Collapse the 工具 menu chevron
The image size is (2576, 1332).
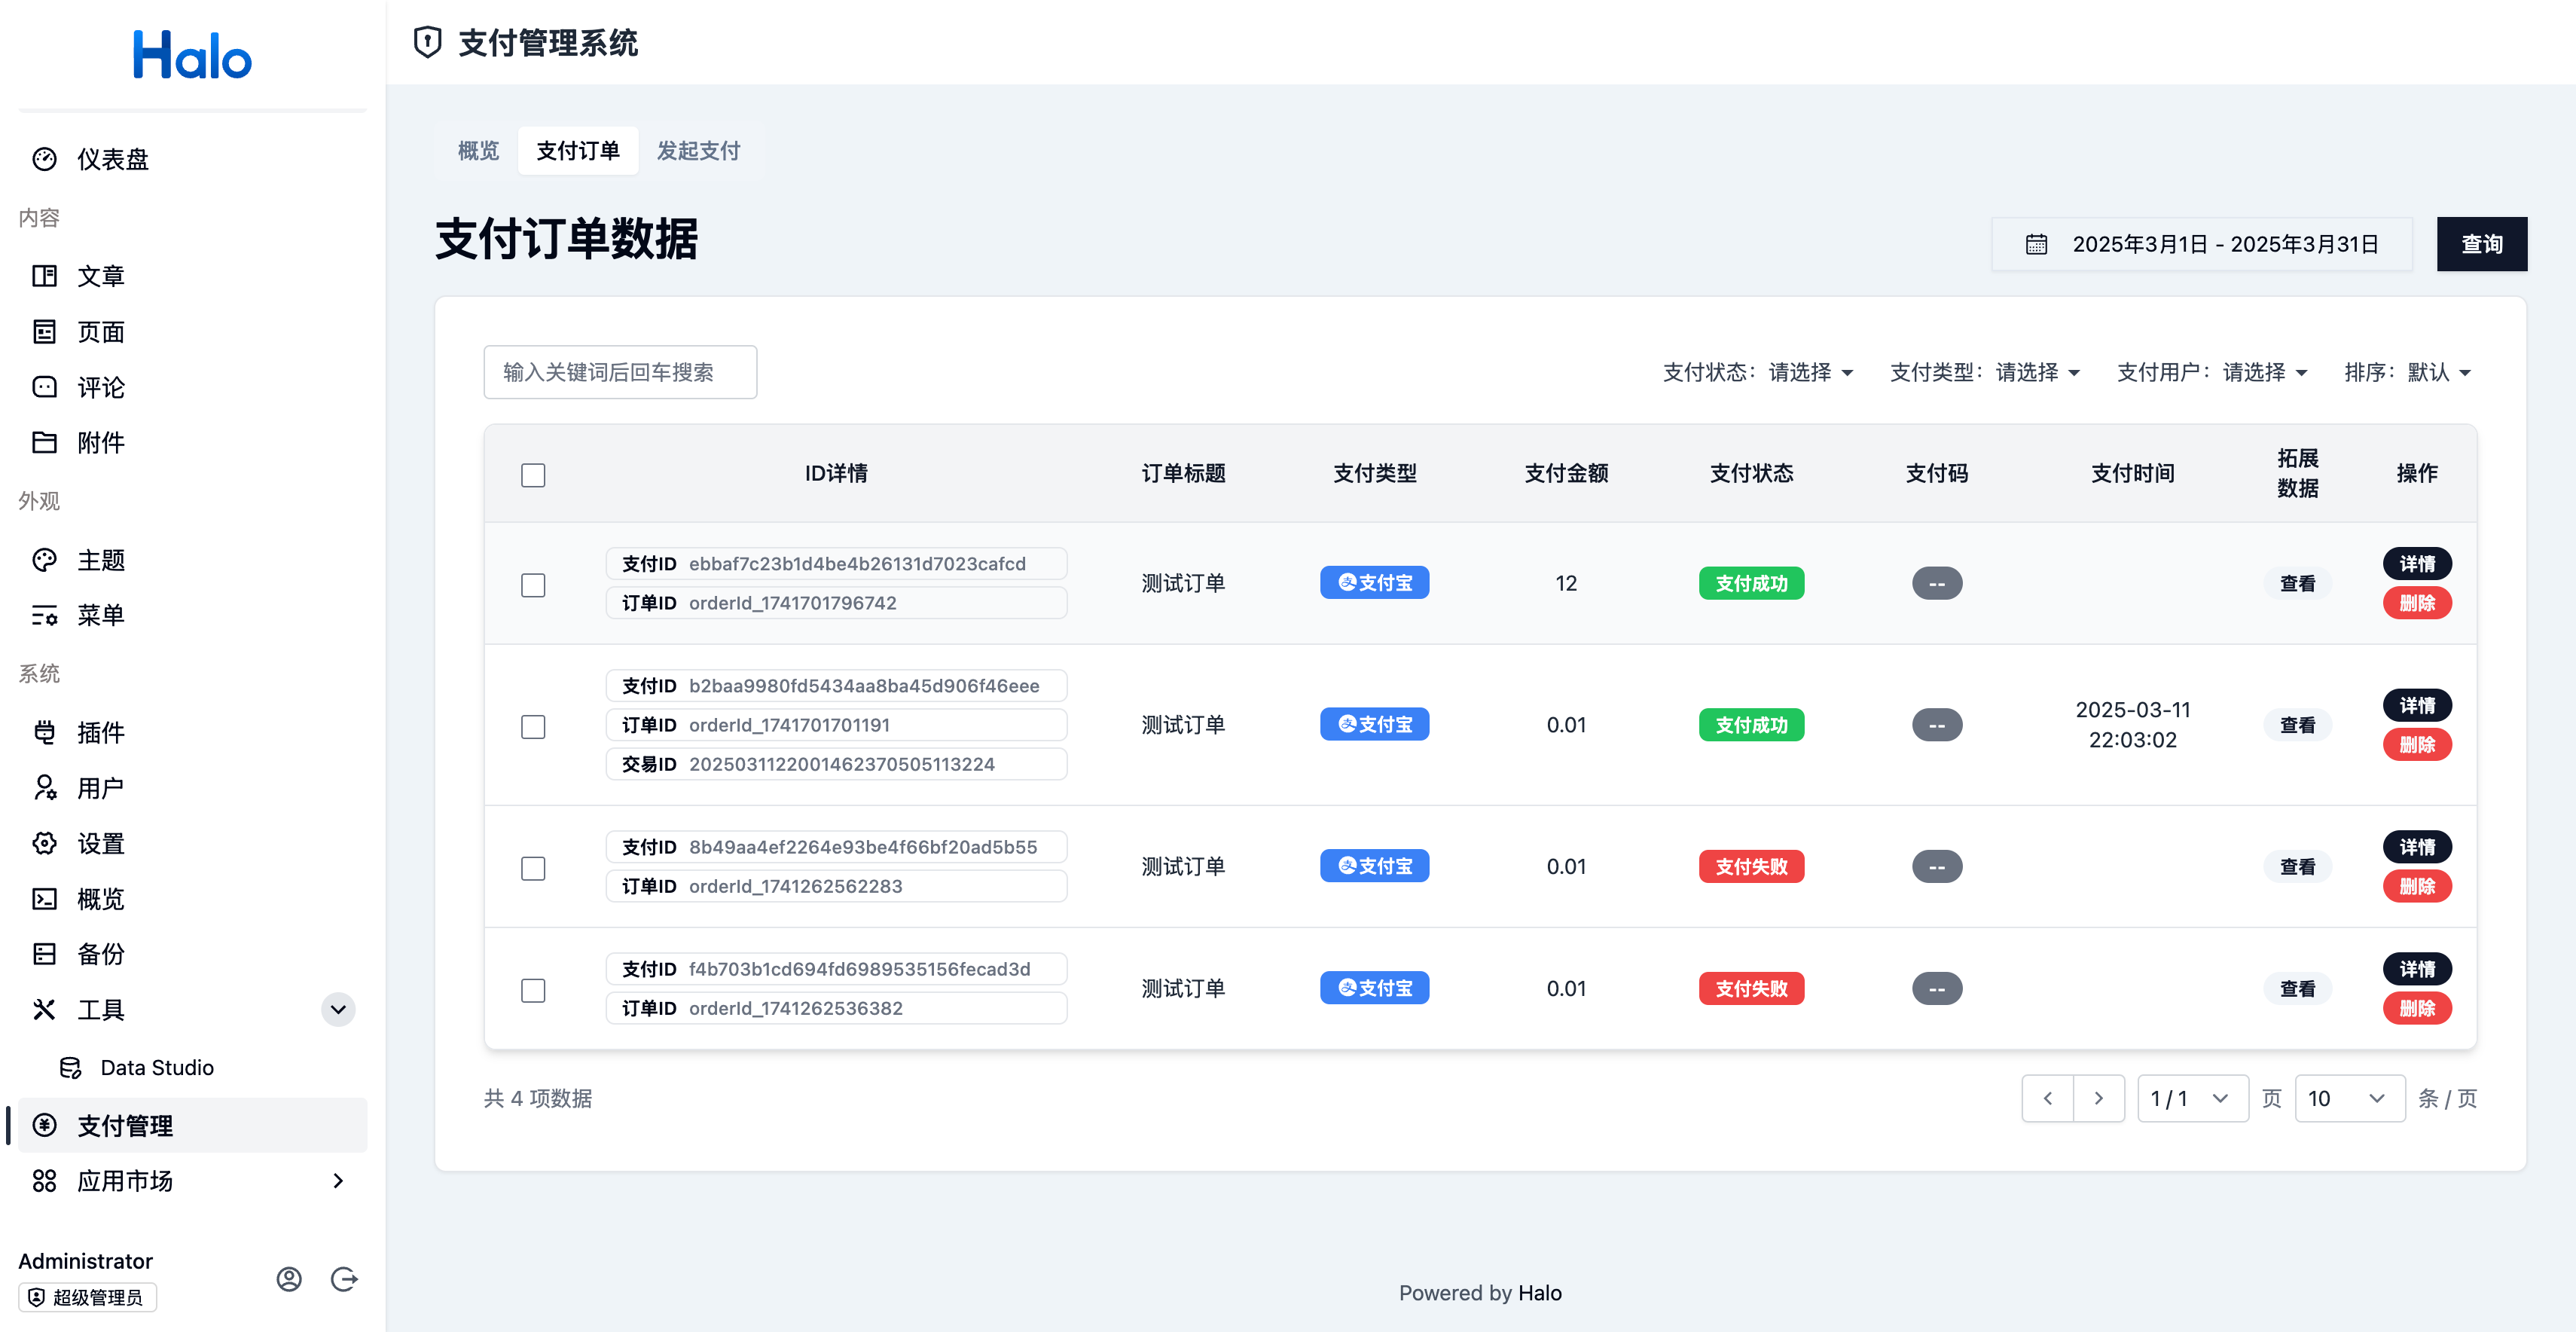coord(338,1009)
